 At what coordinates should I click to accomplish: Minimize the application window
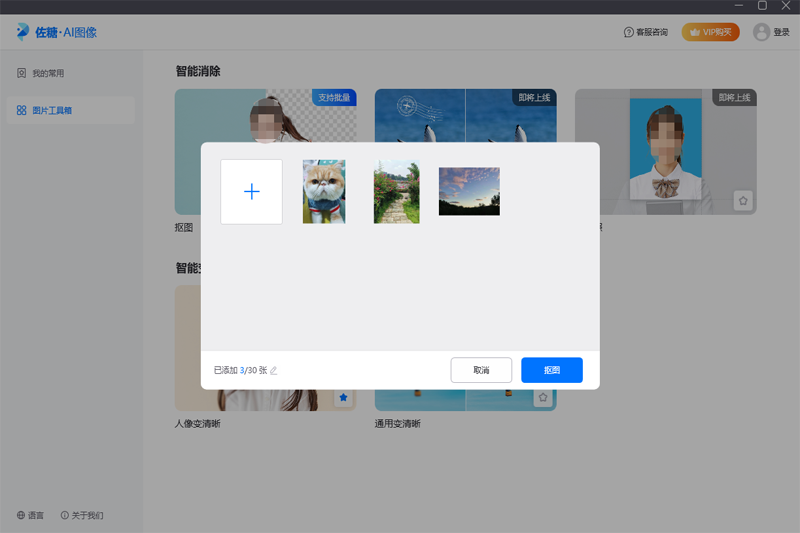pyautogui.click(x=737, y=7)
